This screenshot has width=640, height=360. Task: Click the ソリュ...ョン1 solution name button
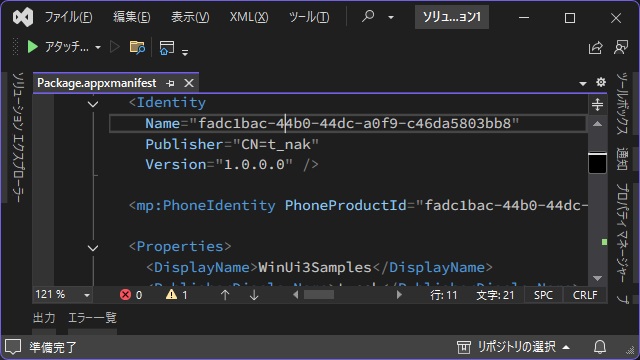tap(452, 17)
